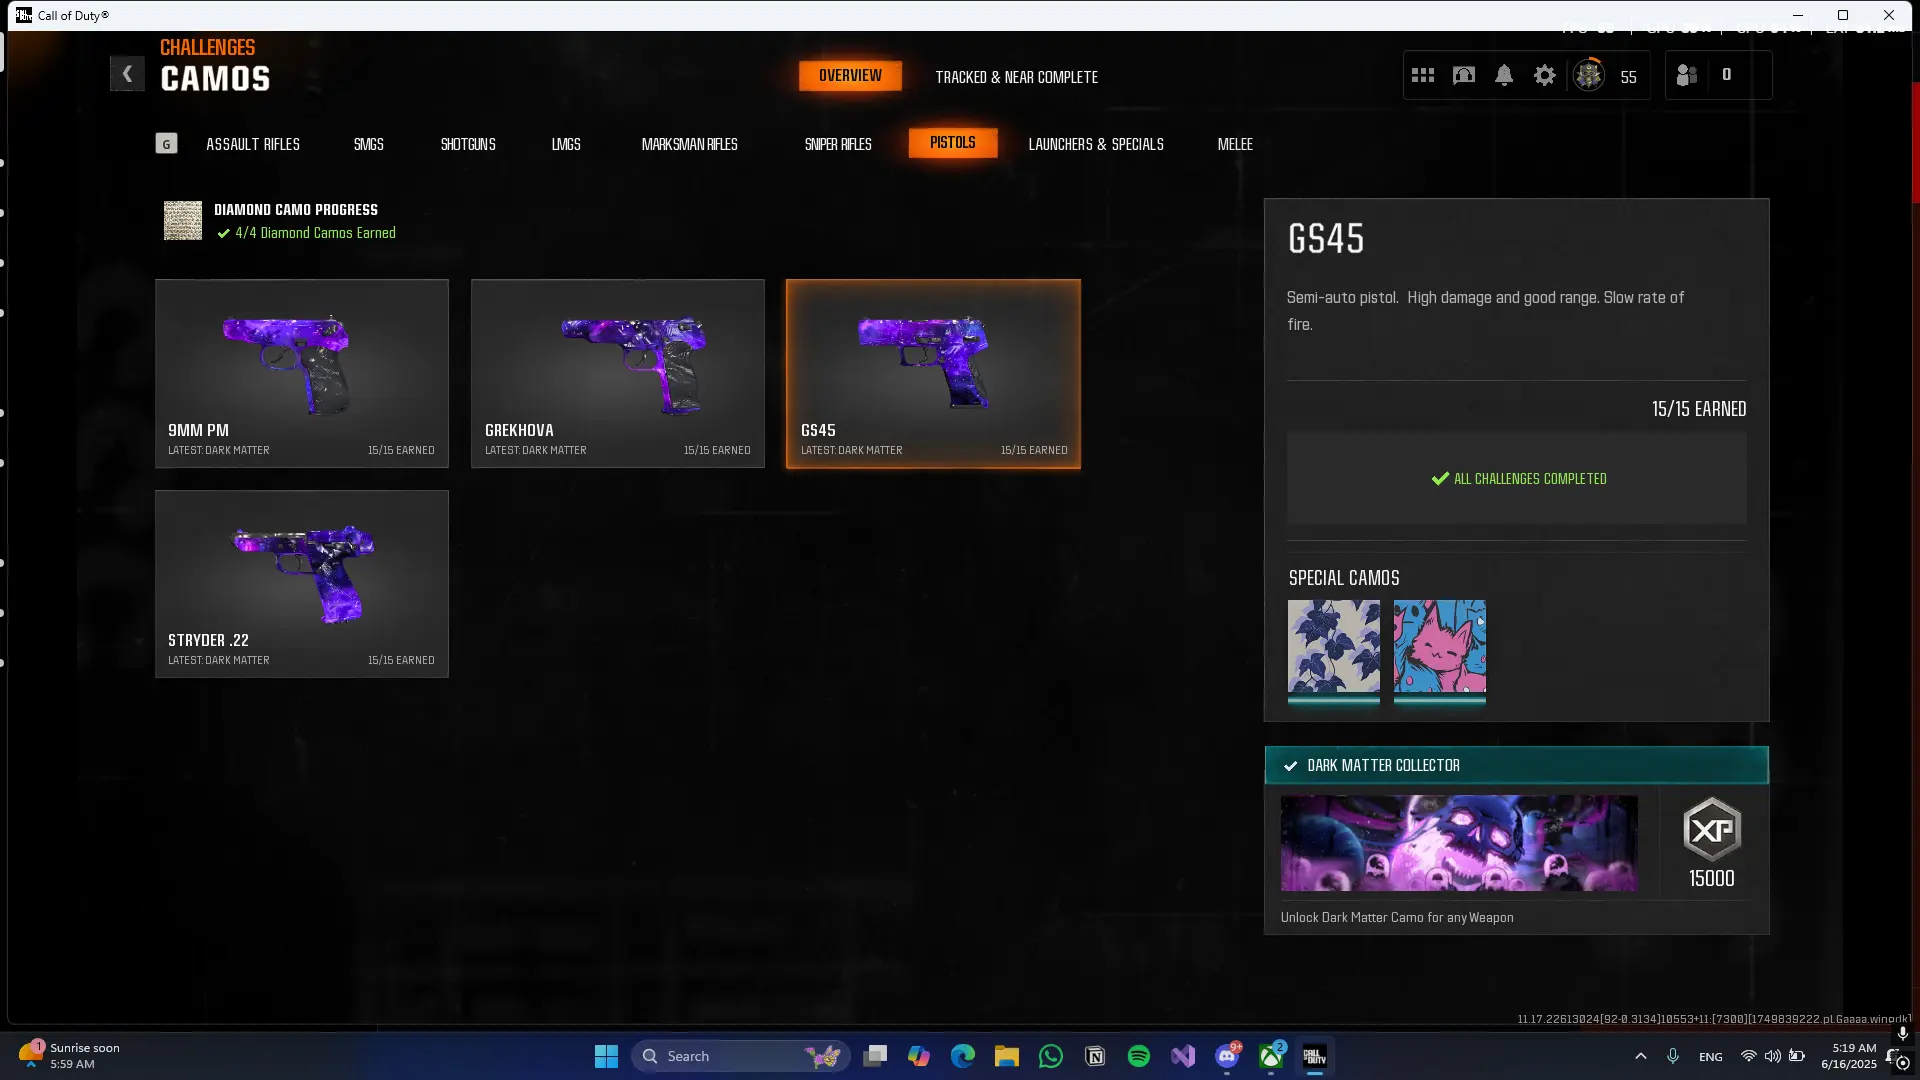Select the 9MM PM weapon card

point(302,373)
